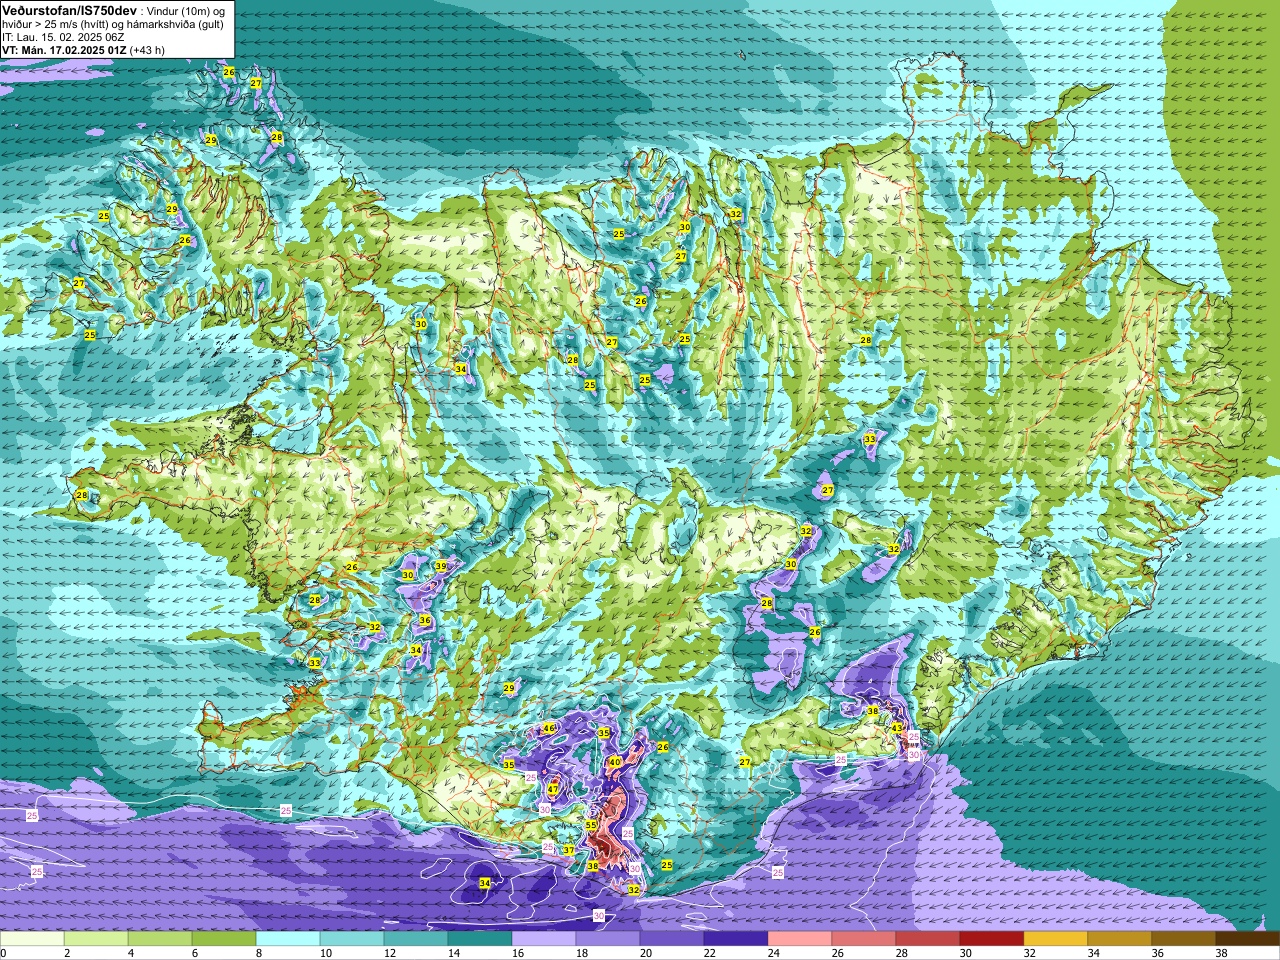
Task: Click the yellow gust label "47"
Action: 552,790
